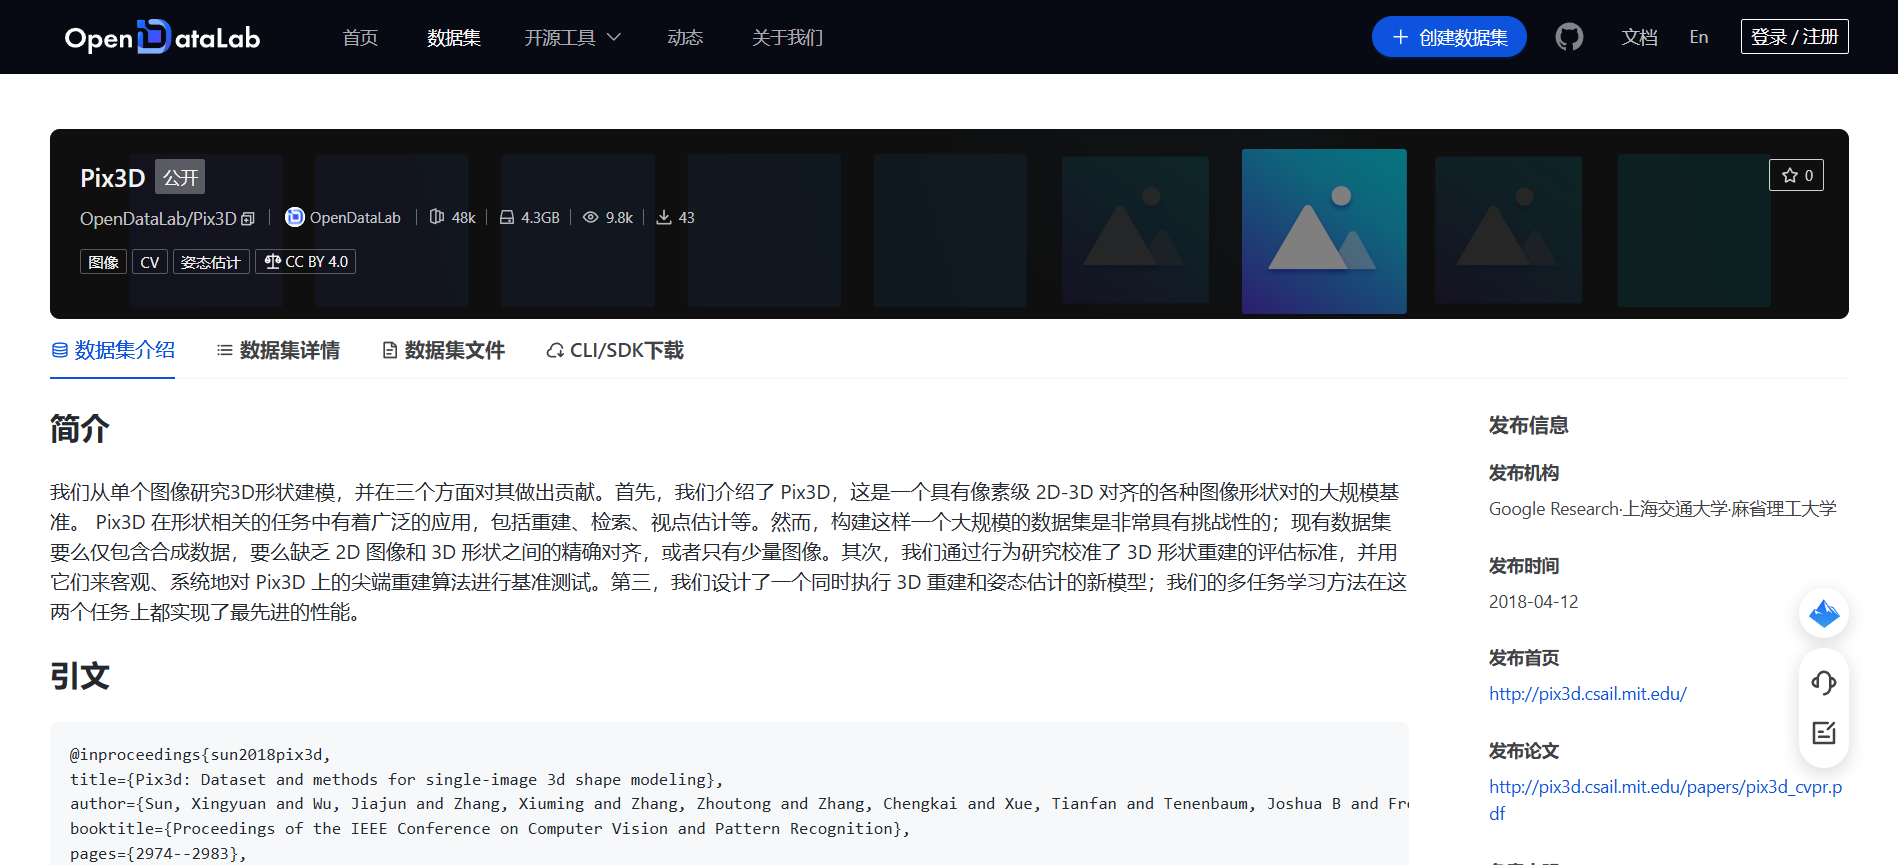Open the pix3d_cvpr.pdf paper link
Viewport: 1898px width, 865px height.
(1666, 800)
